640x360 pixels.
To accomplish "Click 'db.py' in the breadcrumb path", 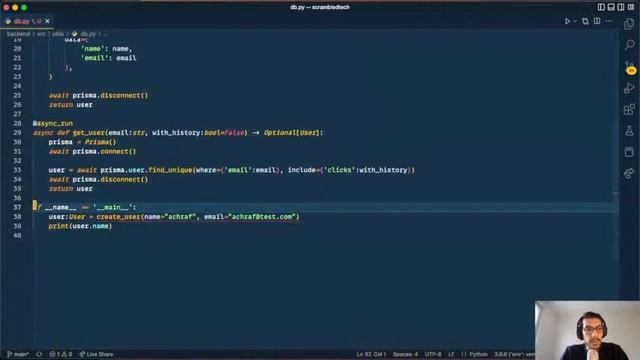I will coord(88,34).
